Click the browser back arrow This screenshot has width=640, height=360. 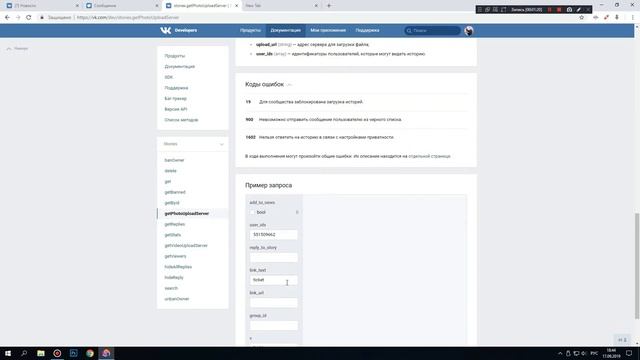tap(7, 18)
